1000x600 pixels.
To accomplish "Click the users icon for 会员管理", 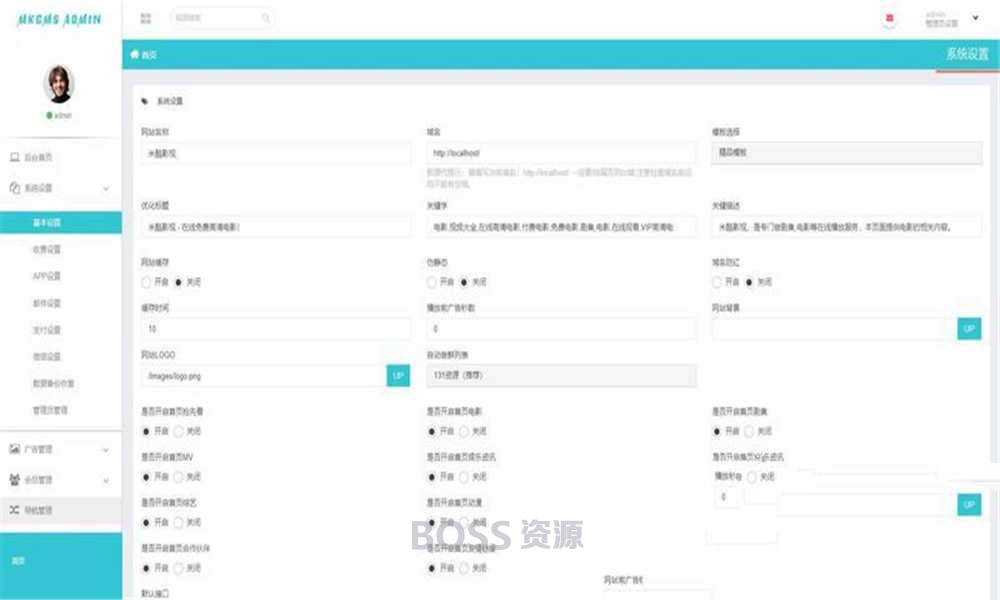I will click(15, 479).
